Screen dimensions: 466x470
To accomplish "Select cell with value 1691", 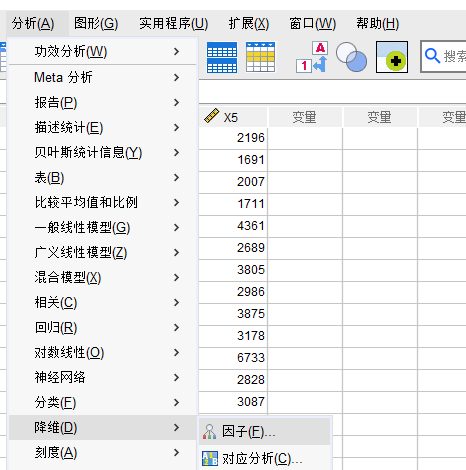I will coord(233,160).
